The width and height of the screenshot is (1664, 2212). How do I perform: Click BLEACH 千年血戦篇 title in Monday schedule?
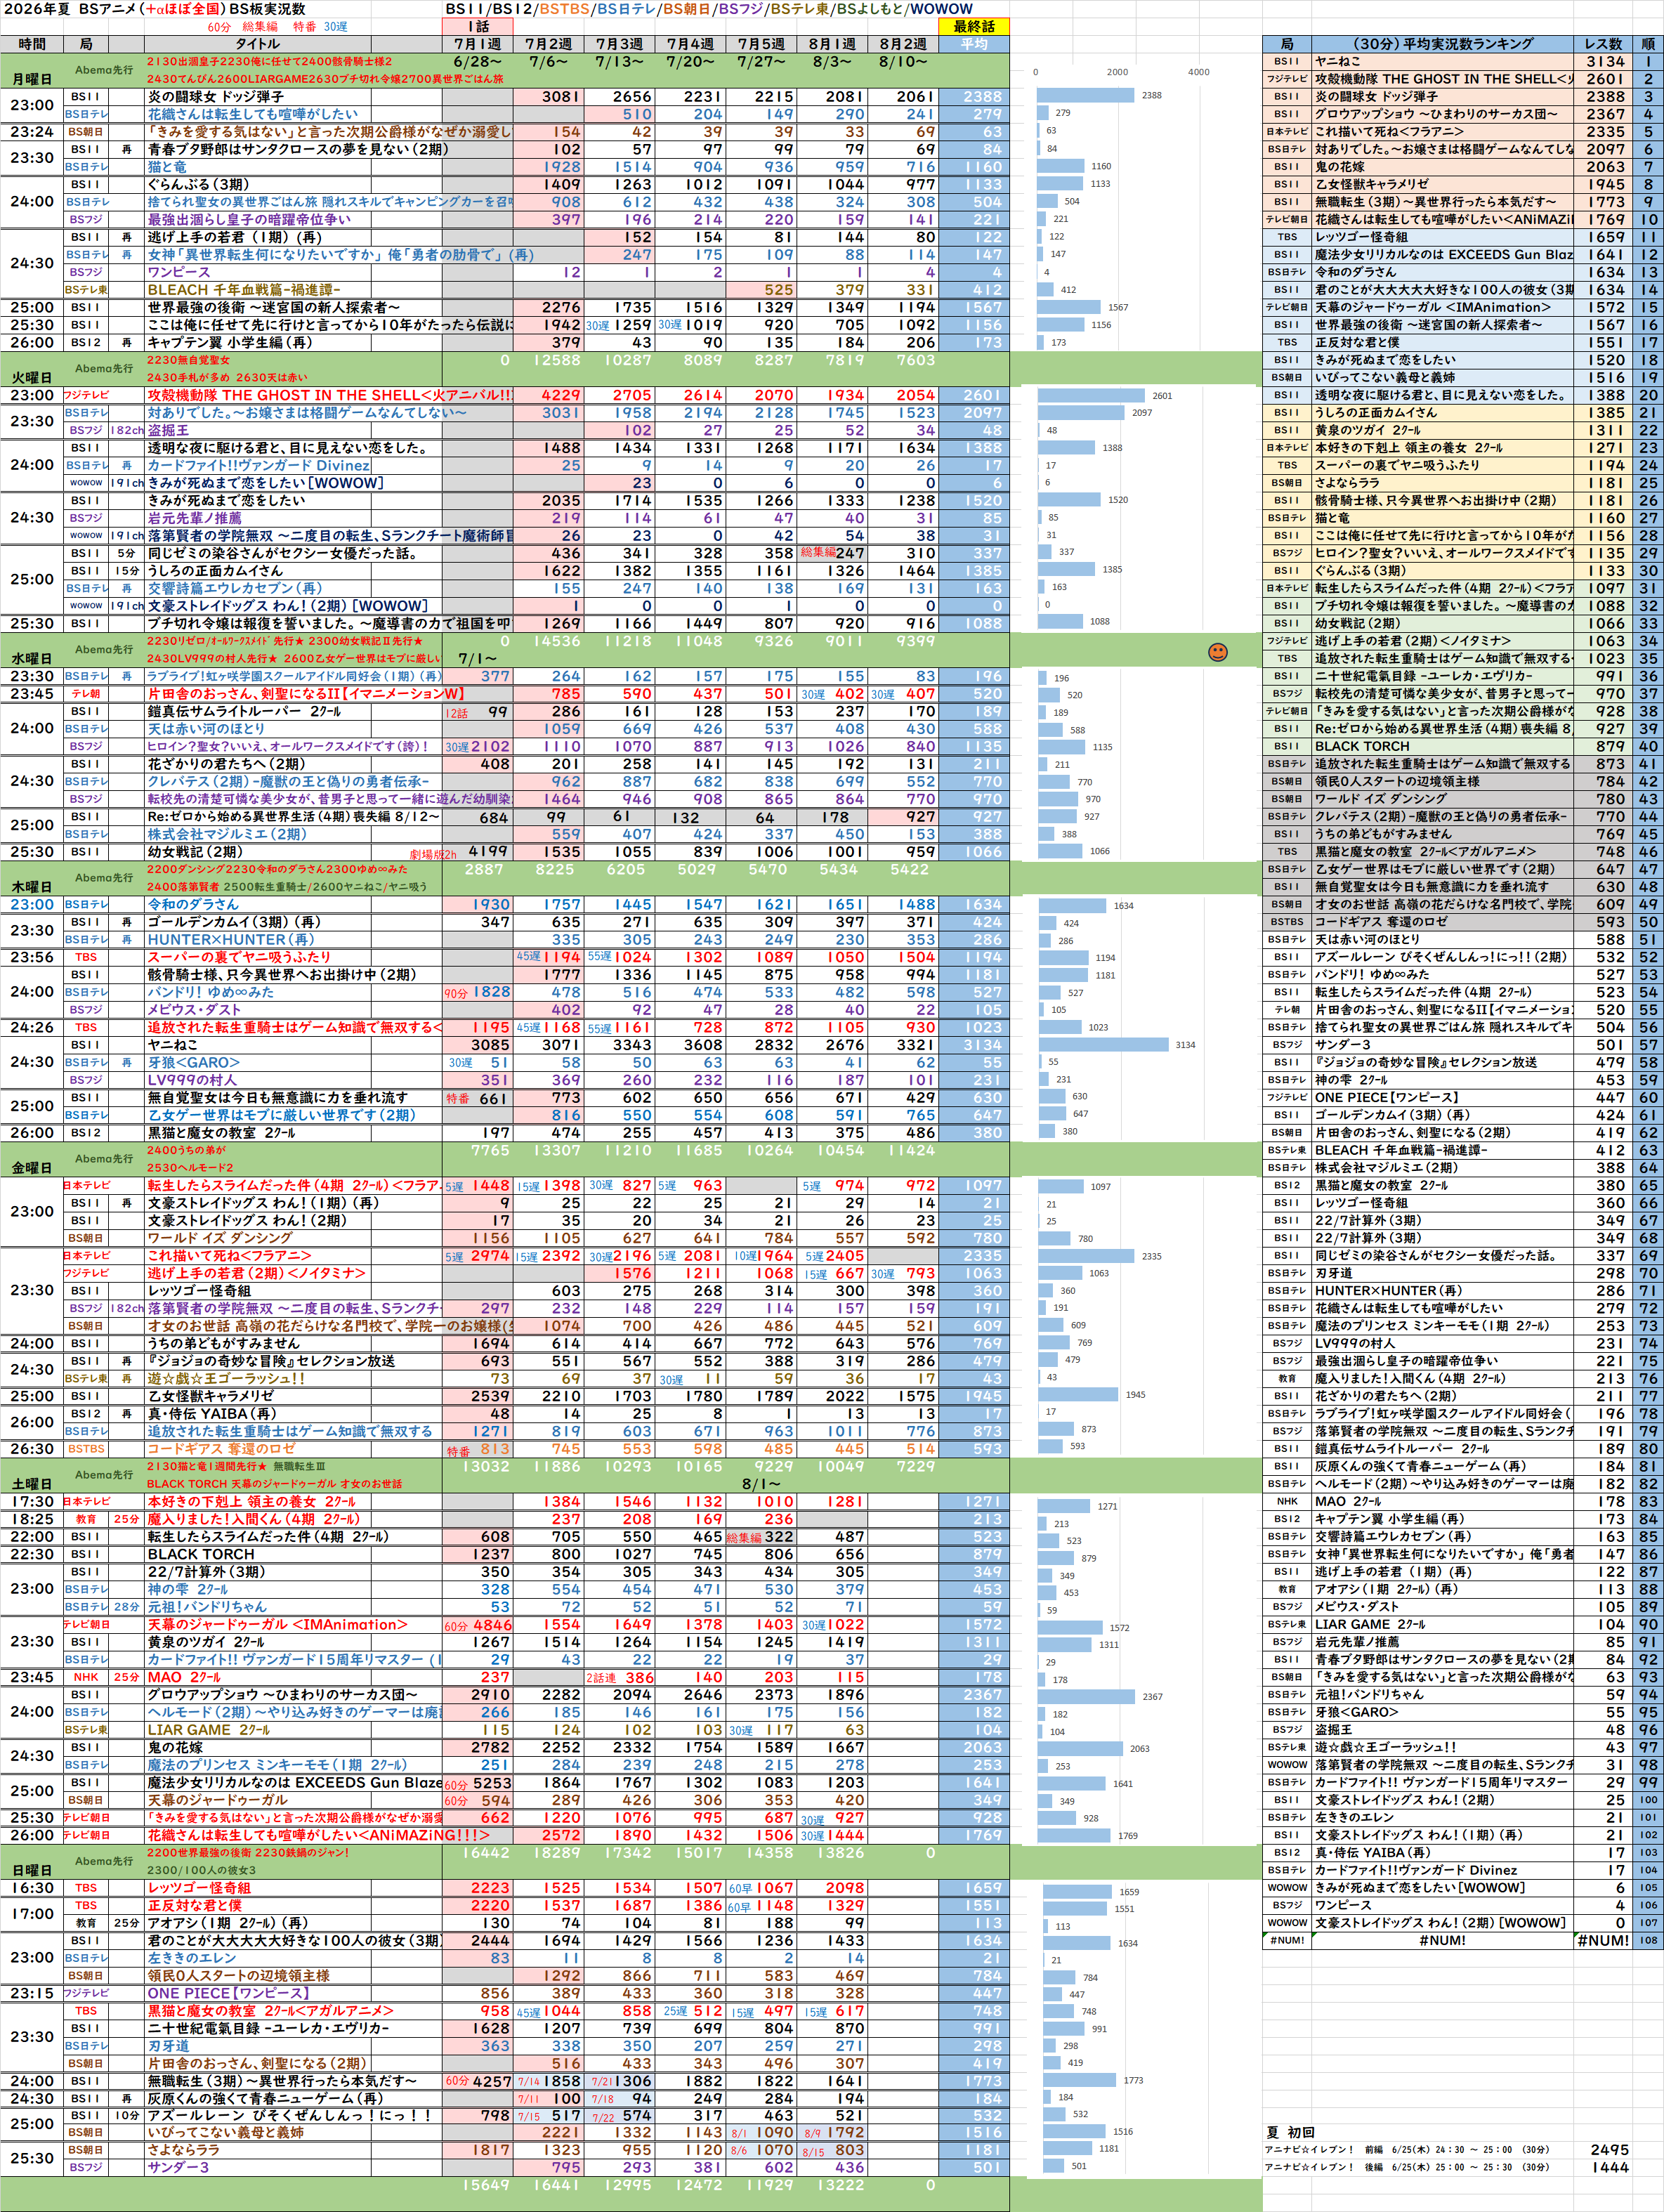(x=244, y=290)
